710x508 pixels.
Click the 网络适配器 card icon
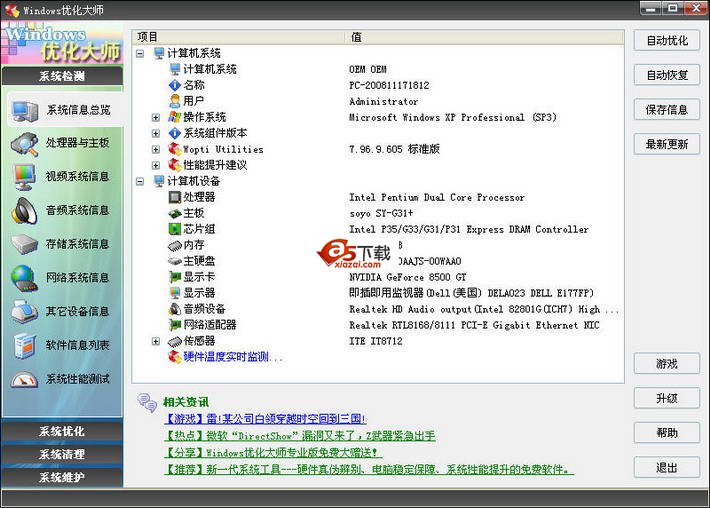(x=174, y=325)
